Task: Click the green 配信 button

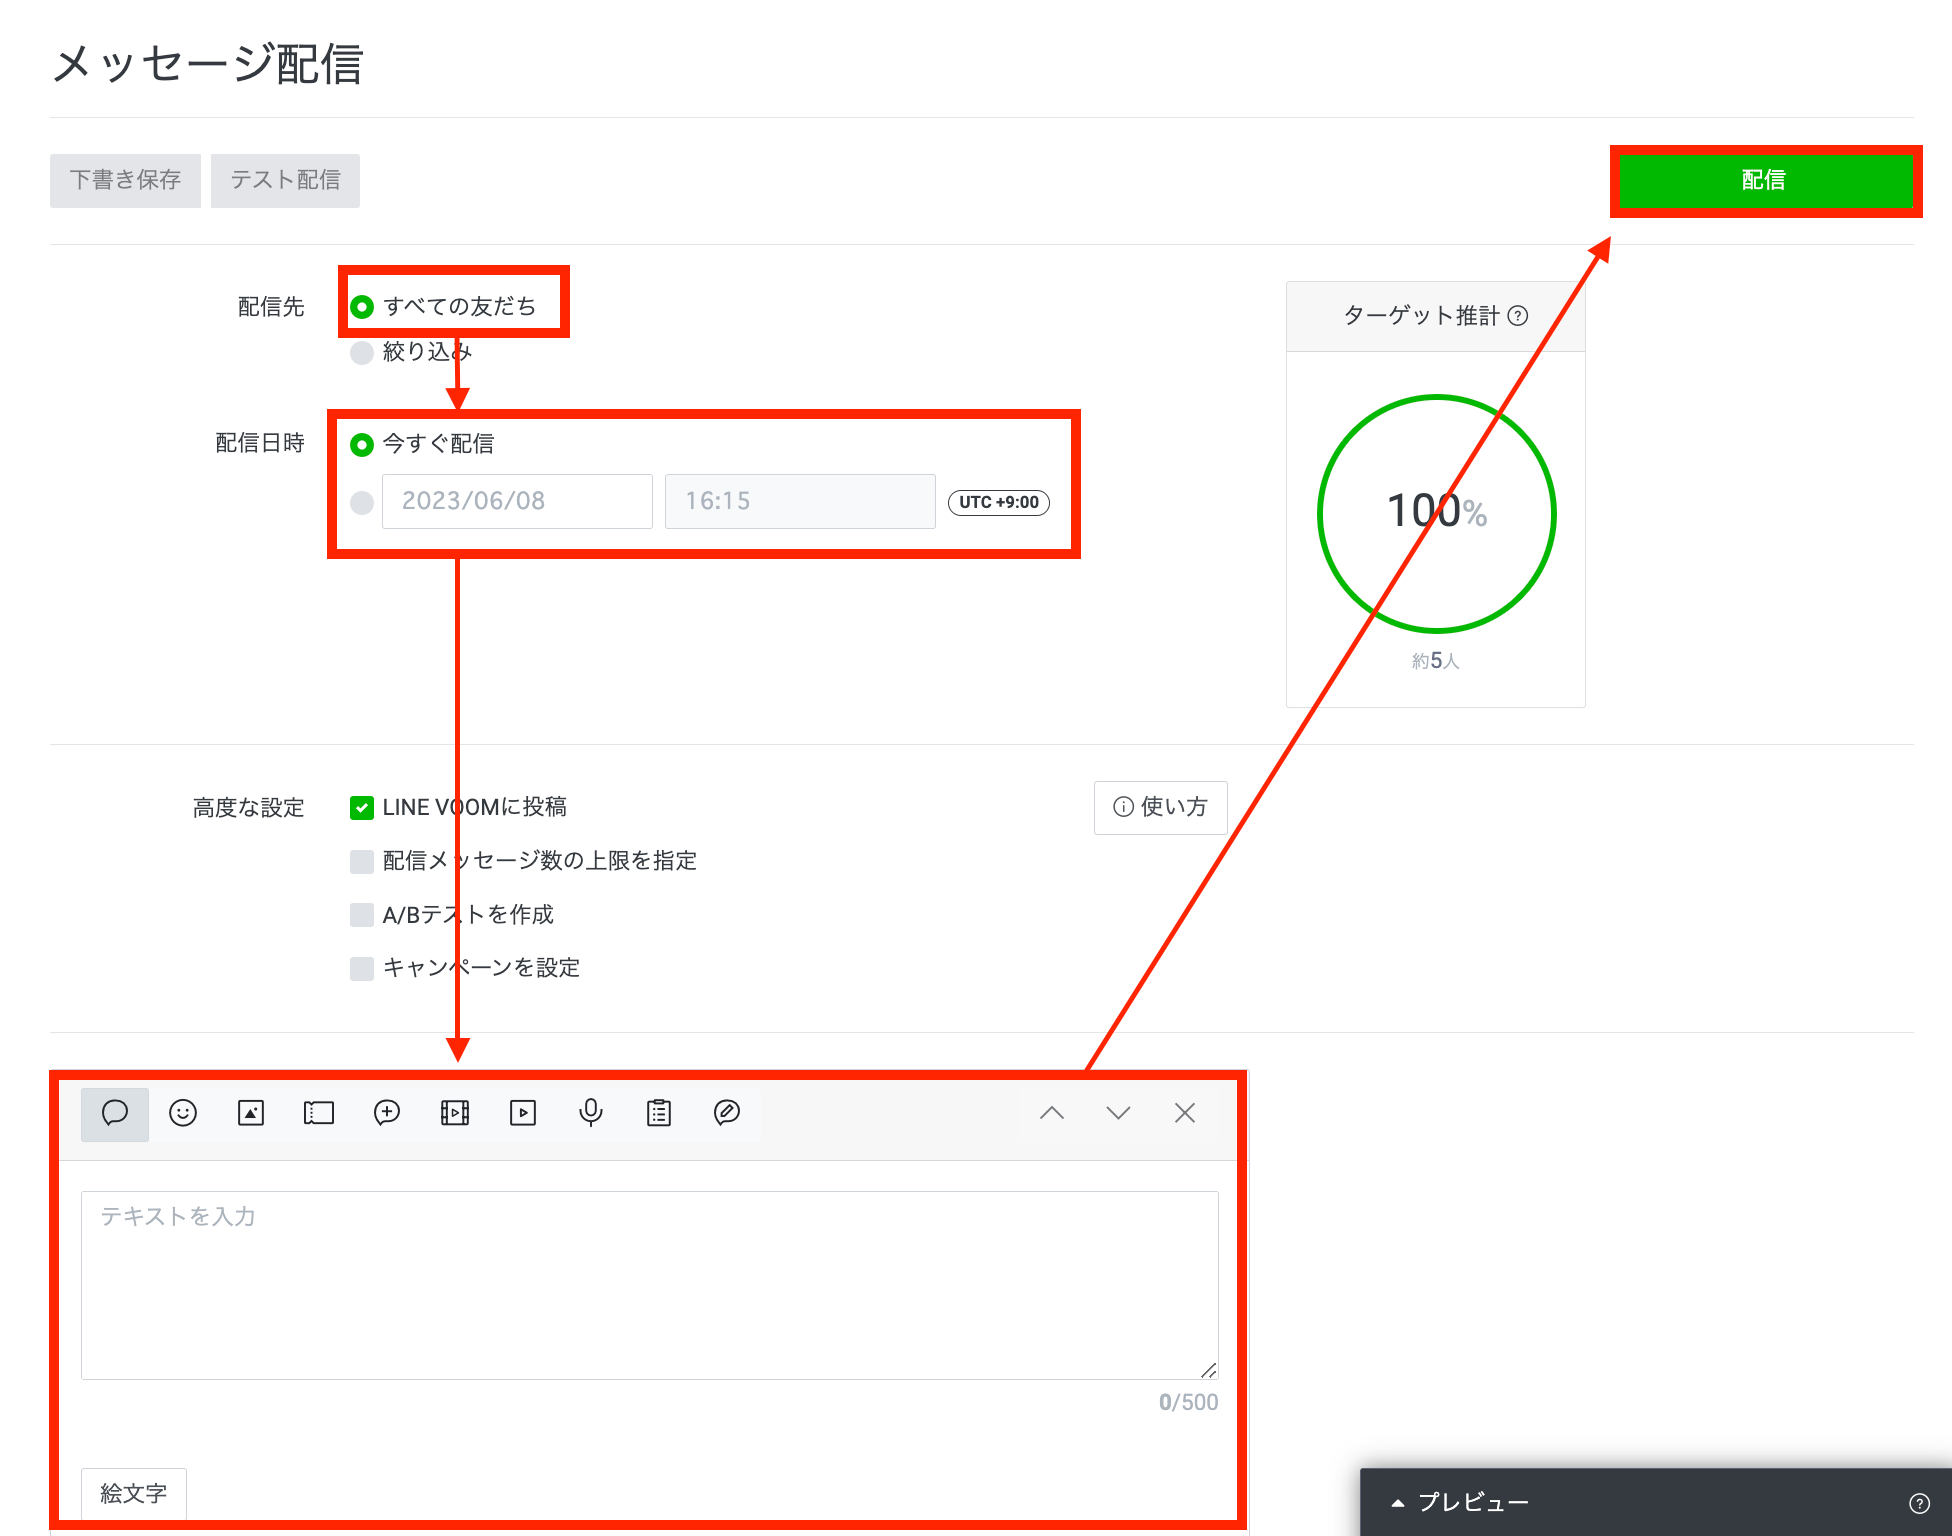Action: [1764, 180]
